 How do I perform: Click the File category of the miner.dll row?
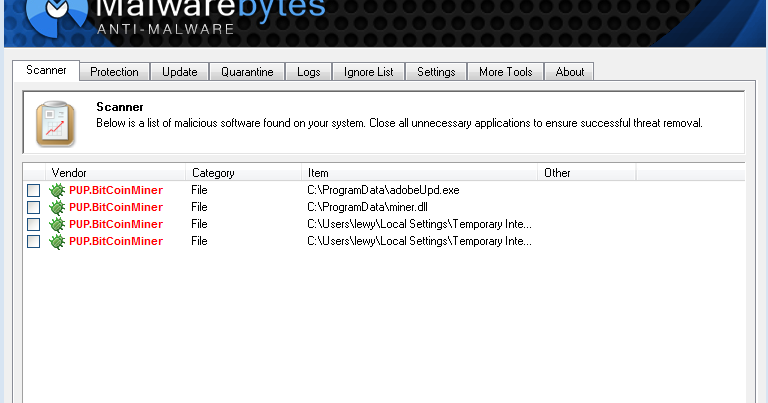199,207
